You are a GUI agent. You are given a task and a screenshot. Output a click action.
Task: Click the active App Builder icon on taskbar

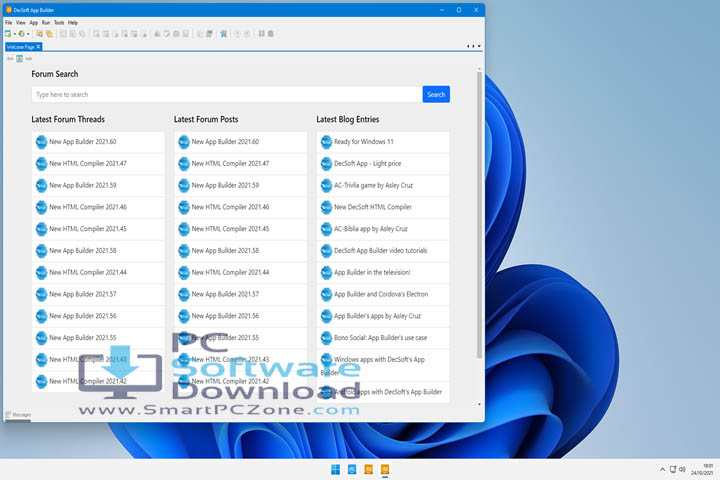click(385, 469)
